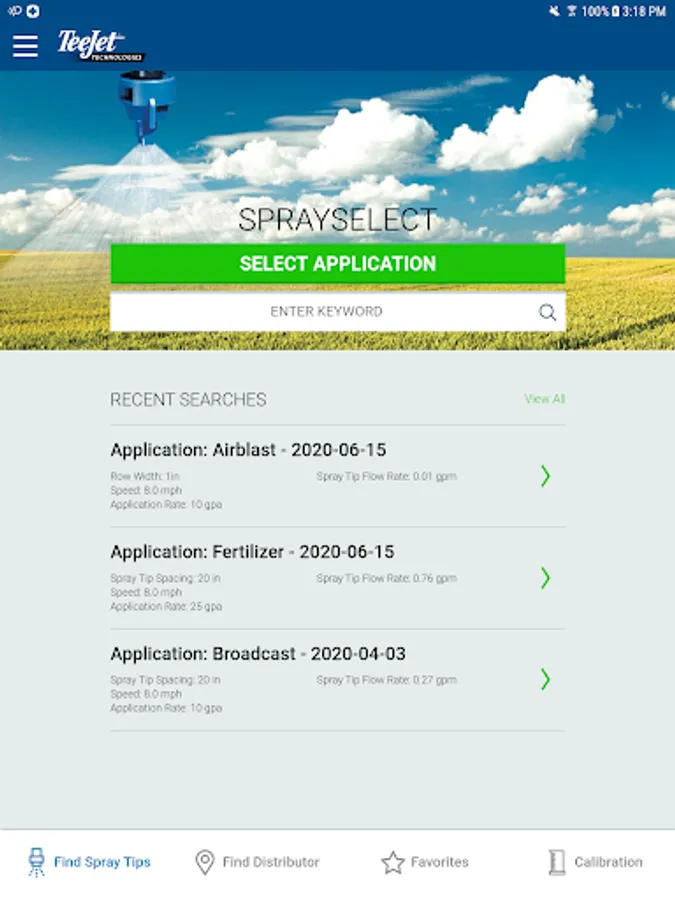This screenshot has width=675, height=900.
Task: Tap the 3:18 PM clock
Action: [644, 11]
